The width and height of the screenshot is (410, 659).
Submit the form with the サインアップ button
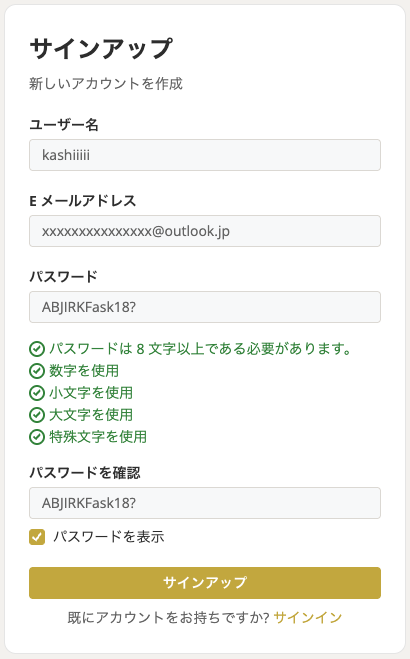click(x=205, y=583)
